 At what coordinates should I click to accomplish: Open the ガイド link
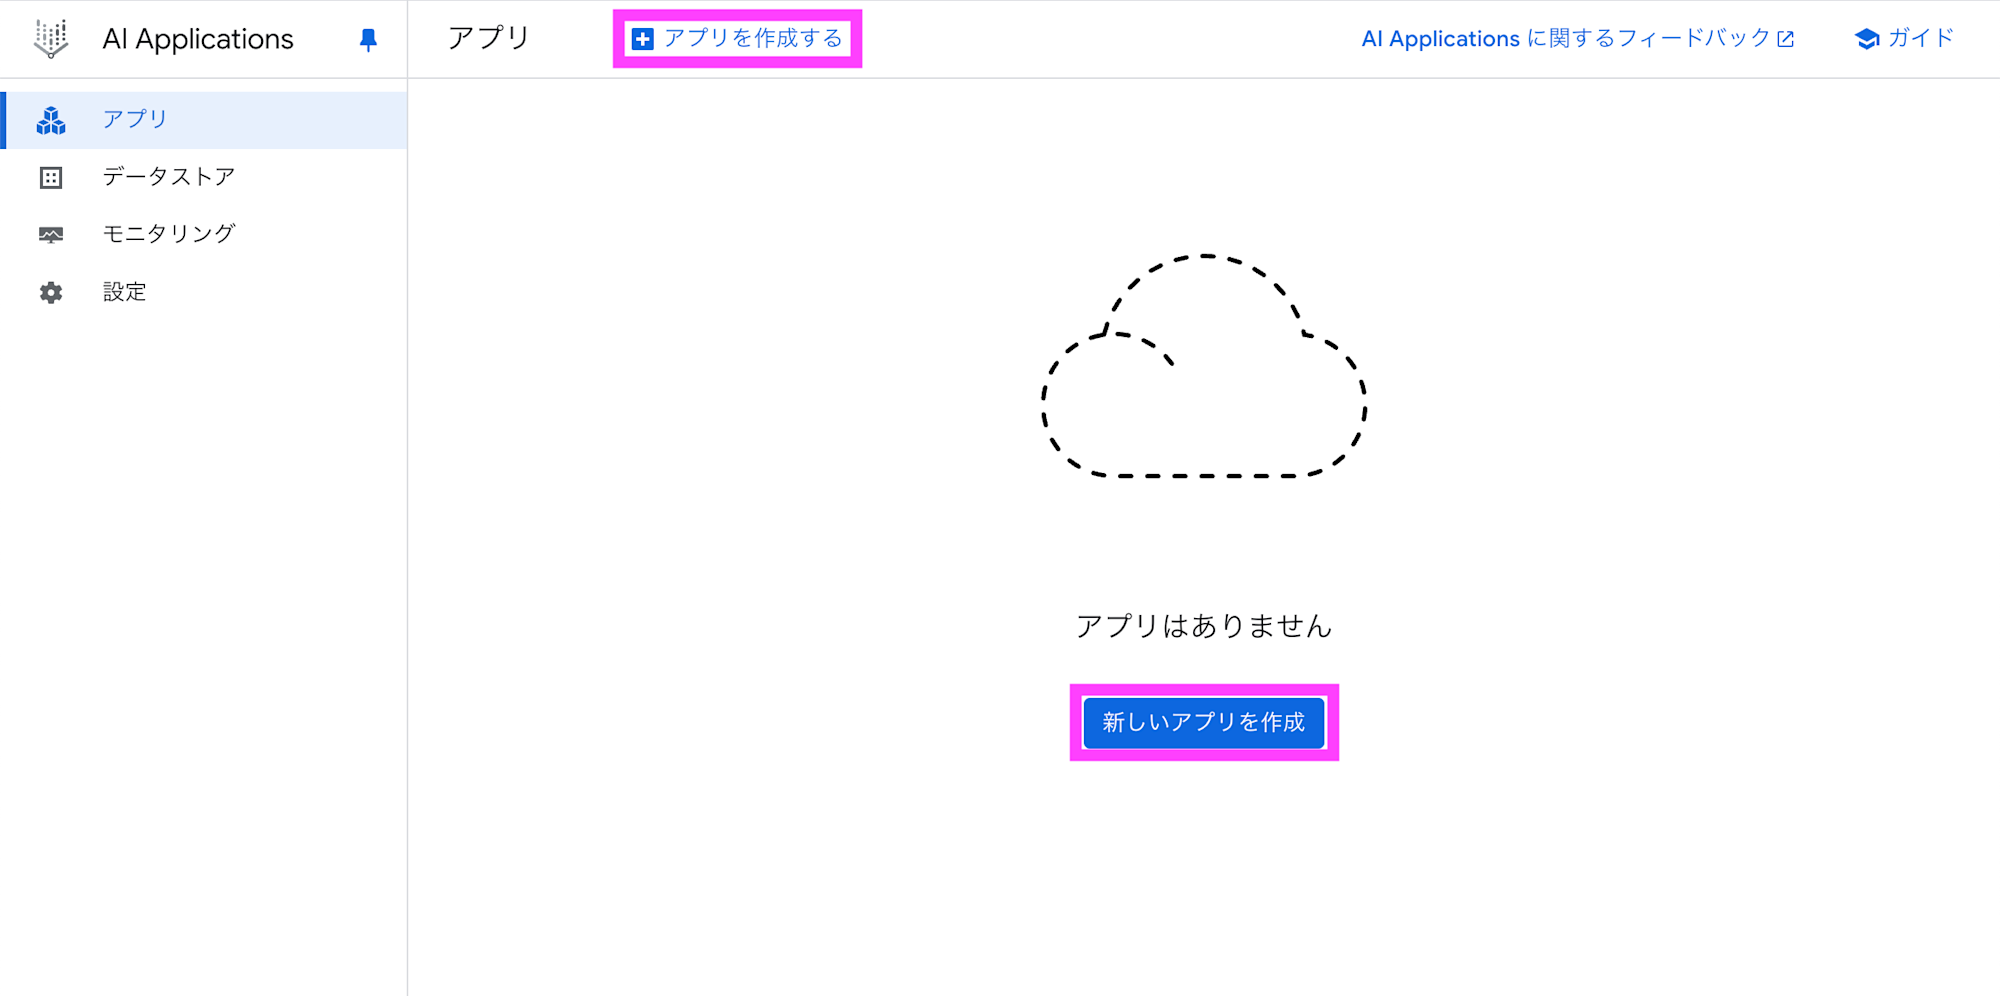click(x=1905, y=39)
